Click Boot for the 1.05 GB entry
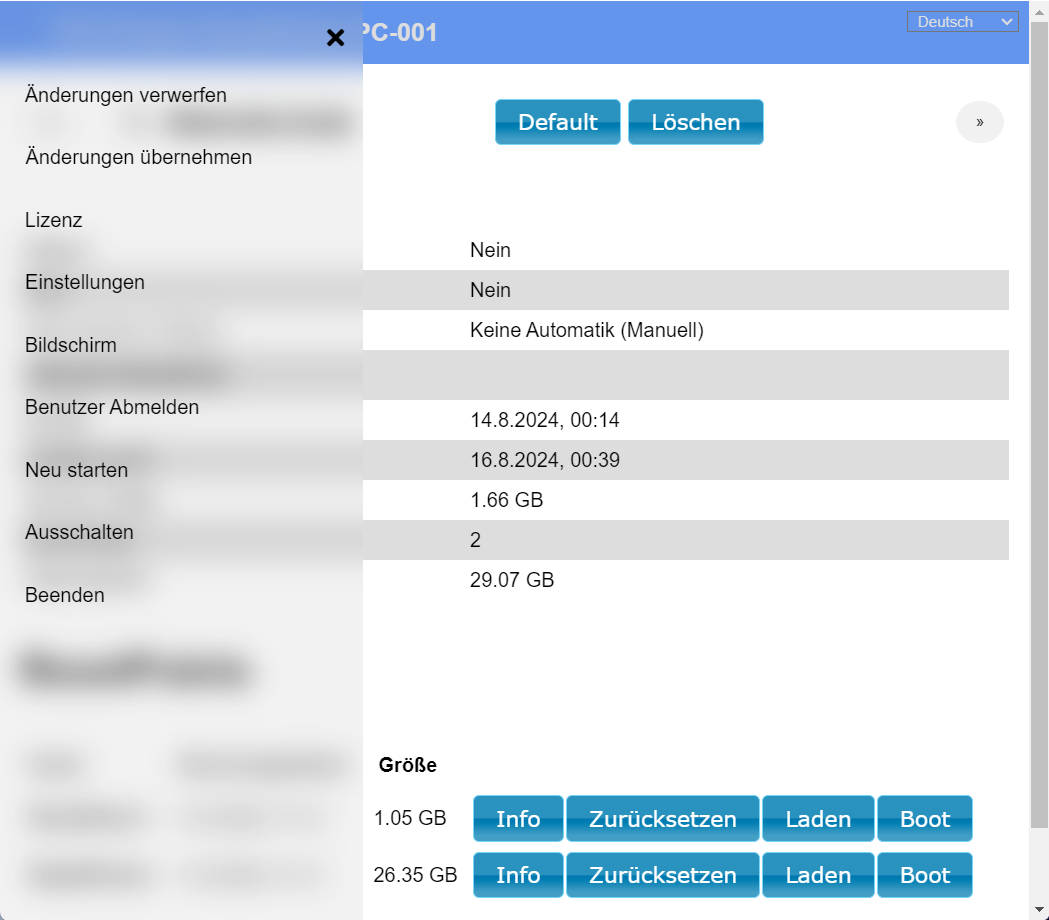 tap(924, 819)
